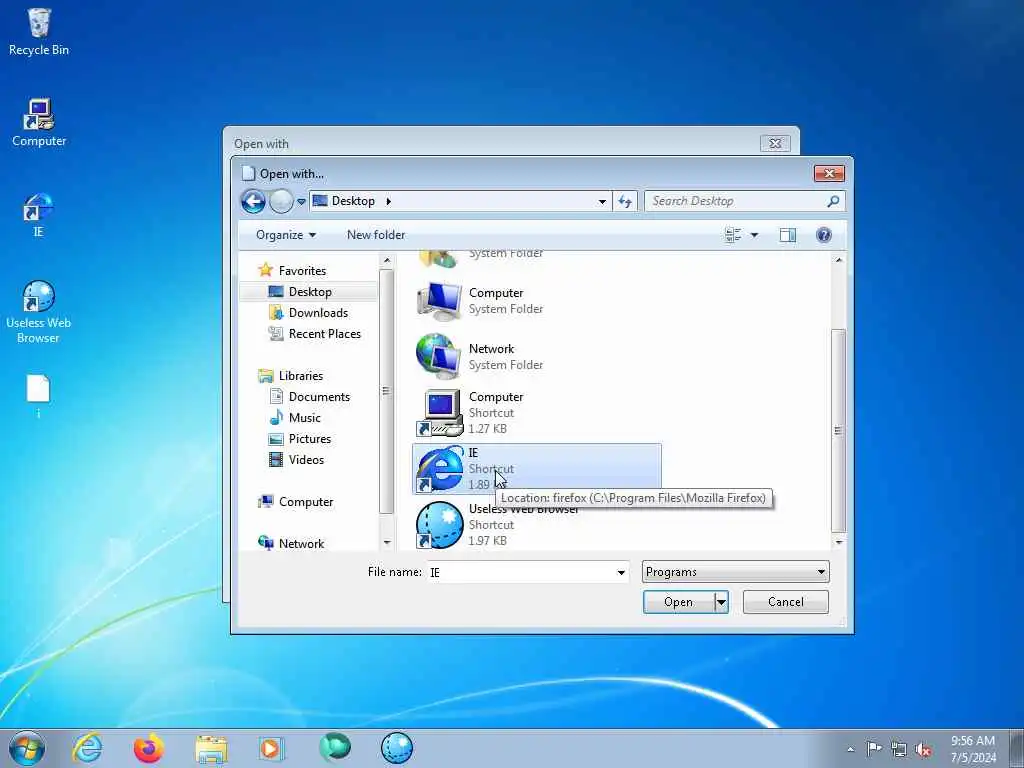Open Recycle Bin desktop icon
This screenshot has width=1024, height=768.
coord(39,31)
